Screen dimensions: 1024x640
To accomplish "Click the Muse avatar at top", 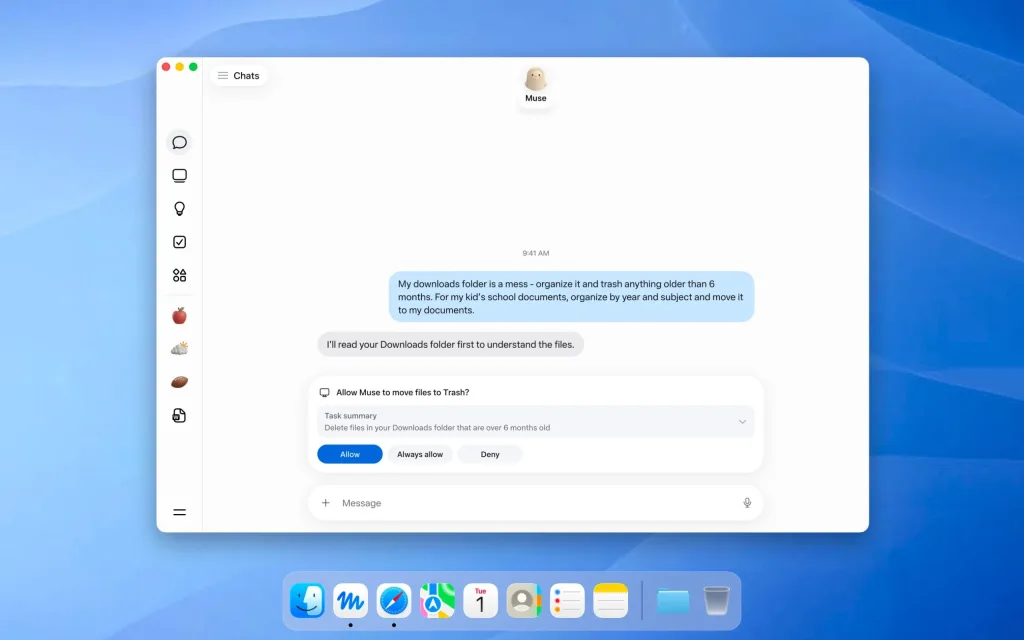I will (x=536, y=79).
